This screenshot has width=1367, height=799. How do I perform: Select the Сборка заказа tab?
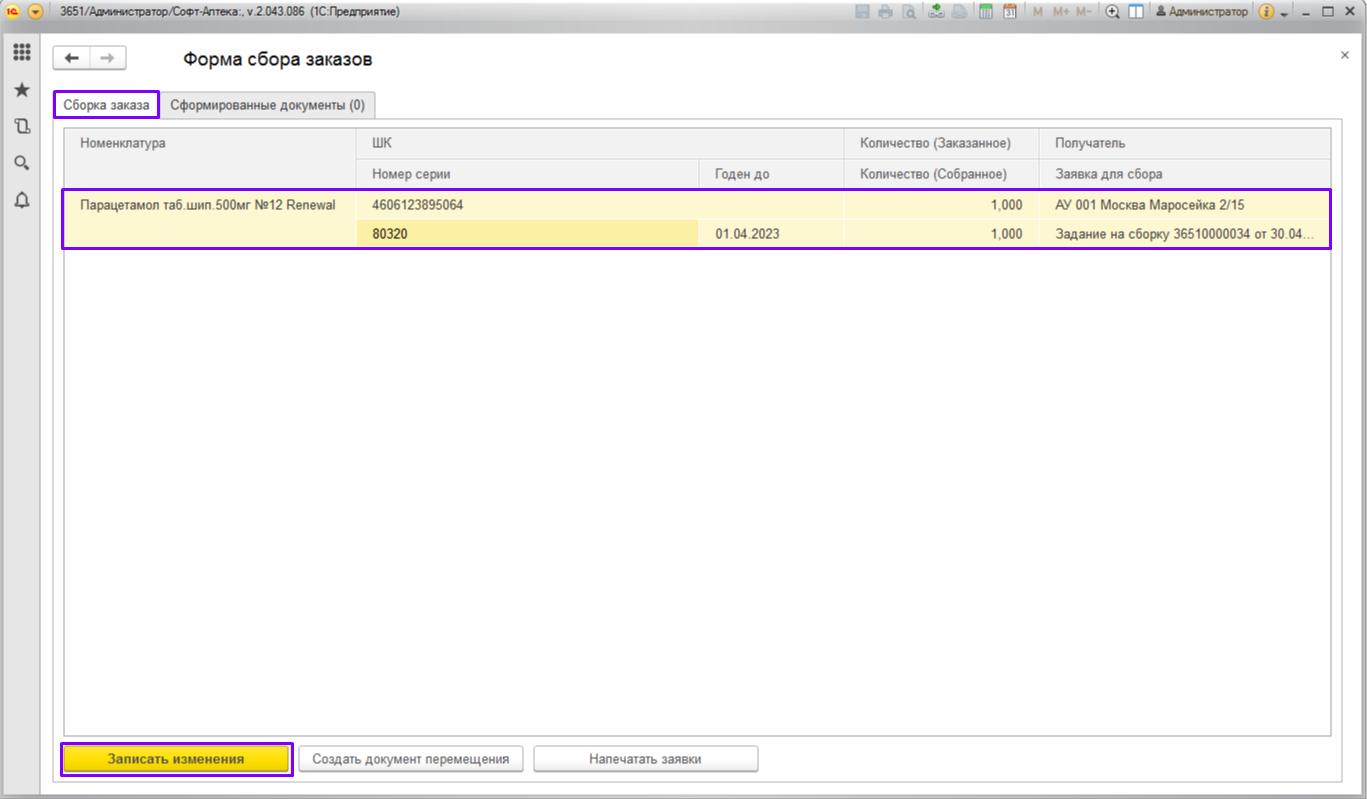point(106,104)
